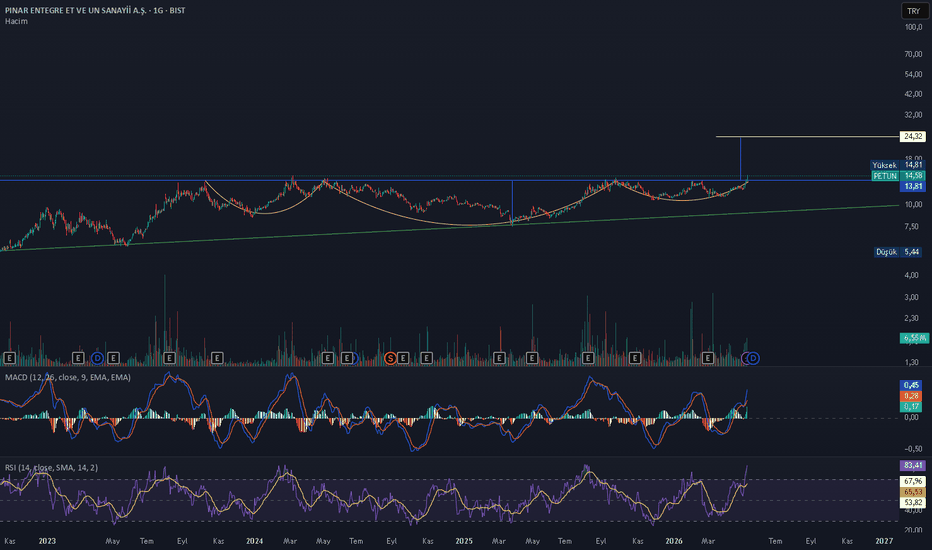The height and width of the screenshot is (550, 932).
Task: Click the earnings E marker above Kas 2024
Action: [426, 357]
